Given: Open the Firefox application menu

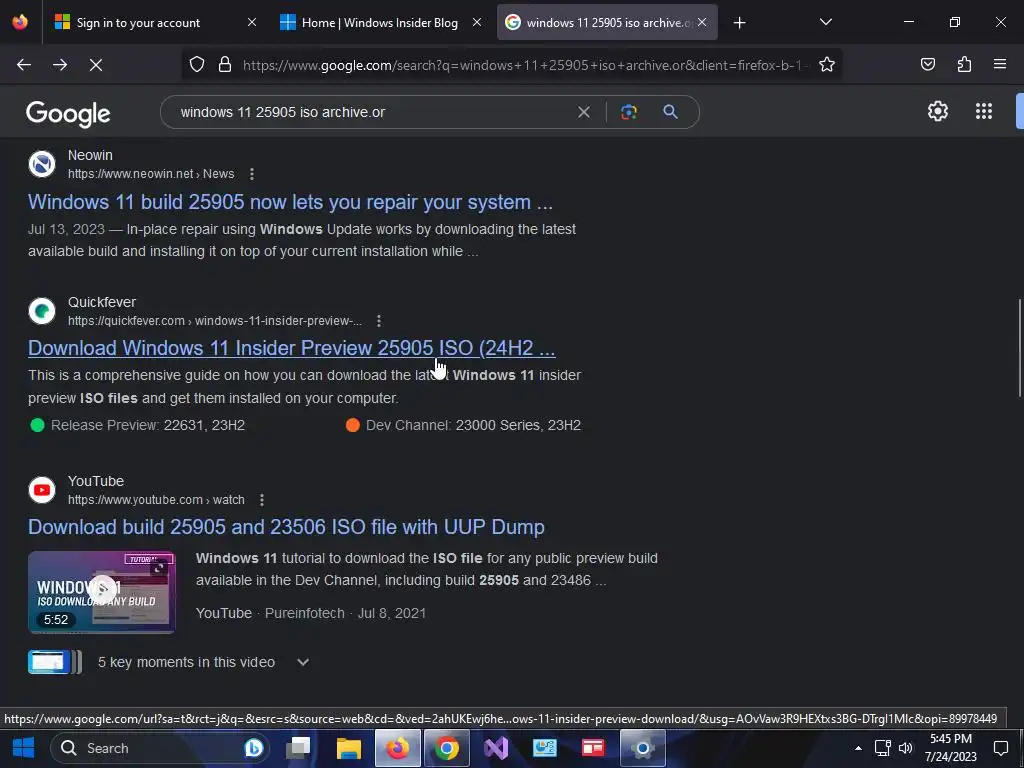Looking at the screenshot, I should [x=999, y=65].
